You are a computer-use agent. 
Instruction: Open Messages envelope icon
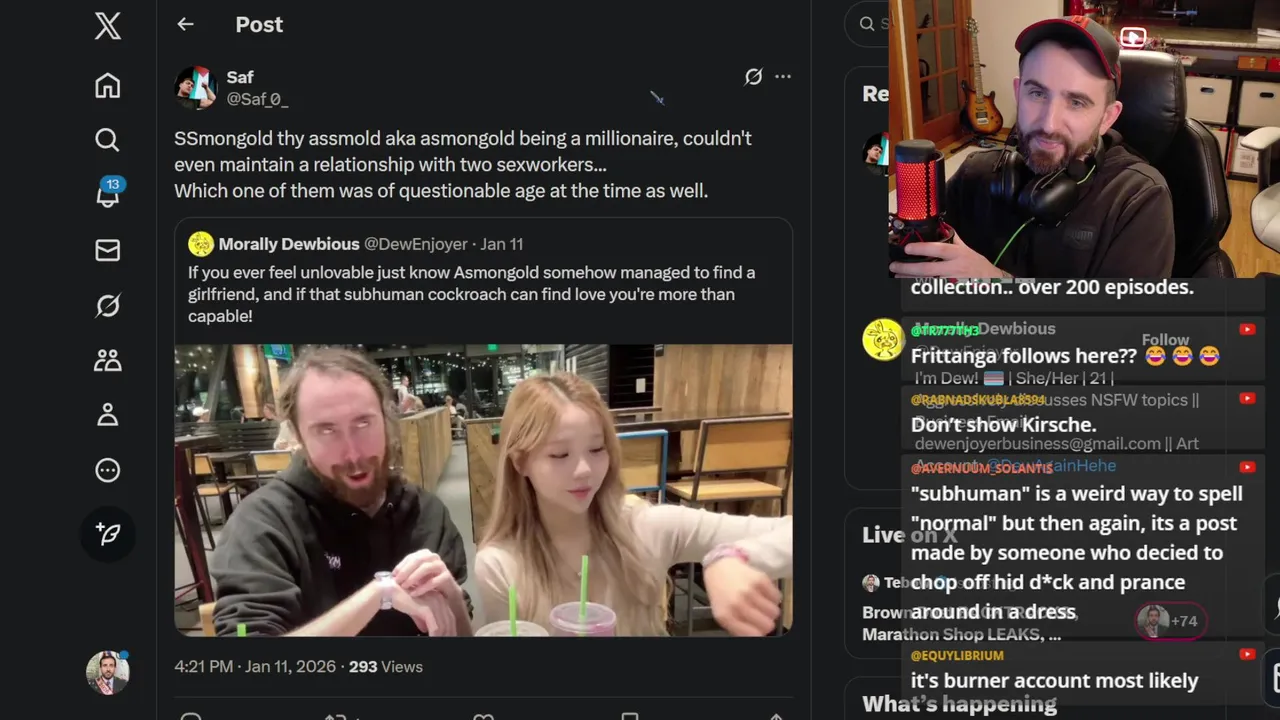click(108, 250)
